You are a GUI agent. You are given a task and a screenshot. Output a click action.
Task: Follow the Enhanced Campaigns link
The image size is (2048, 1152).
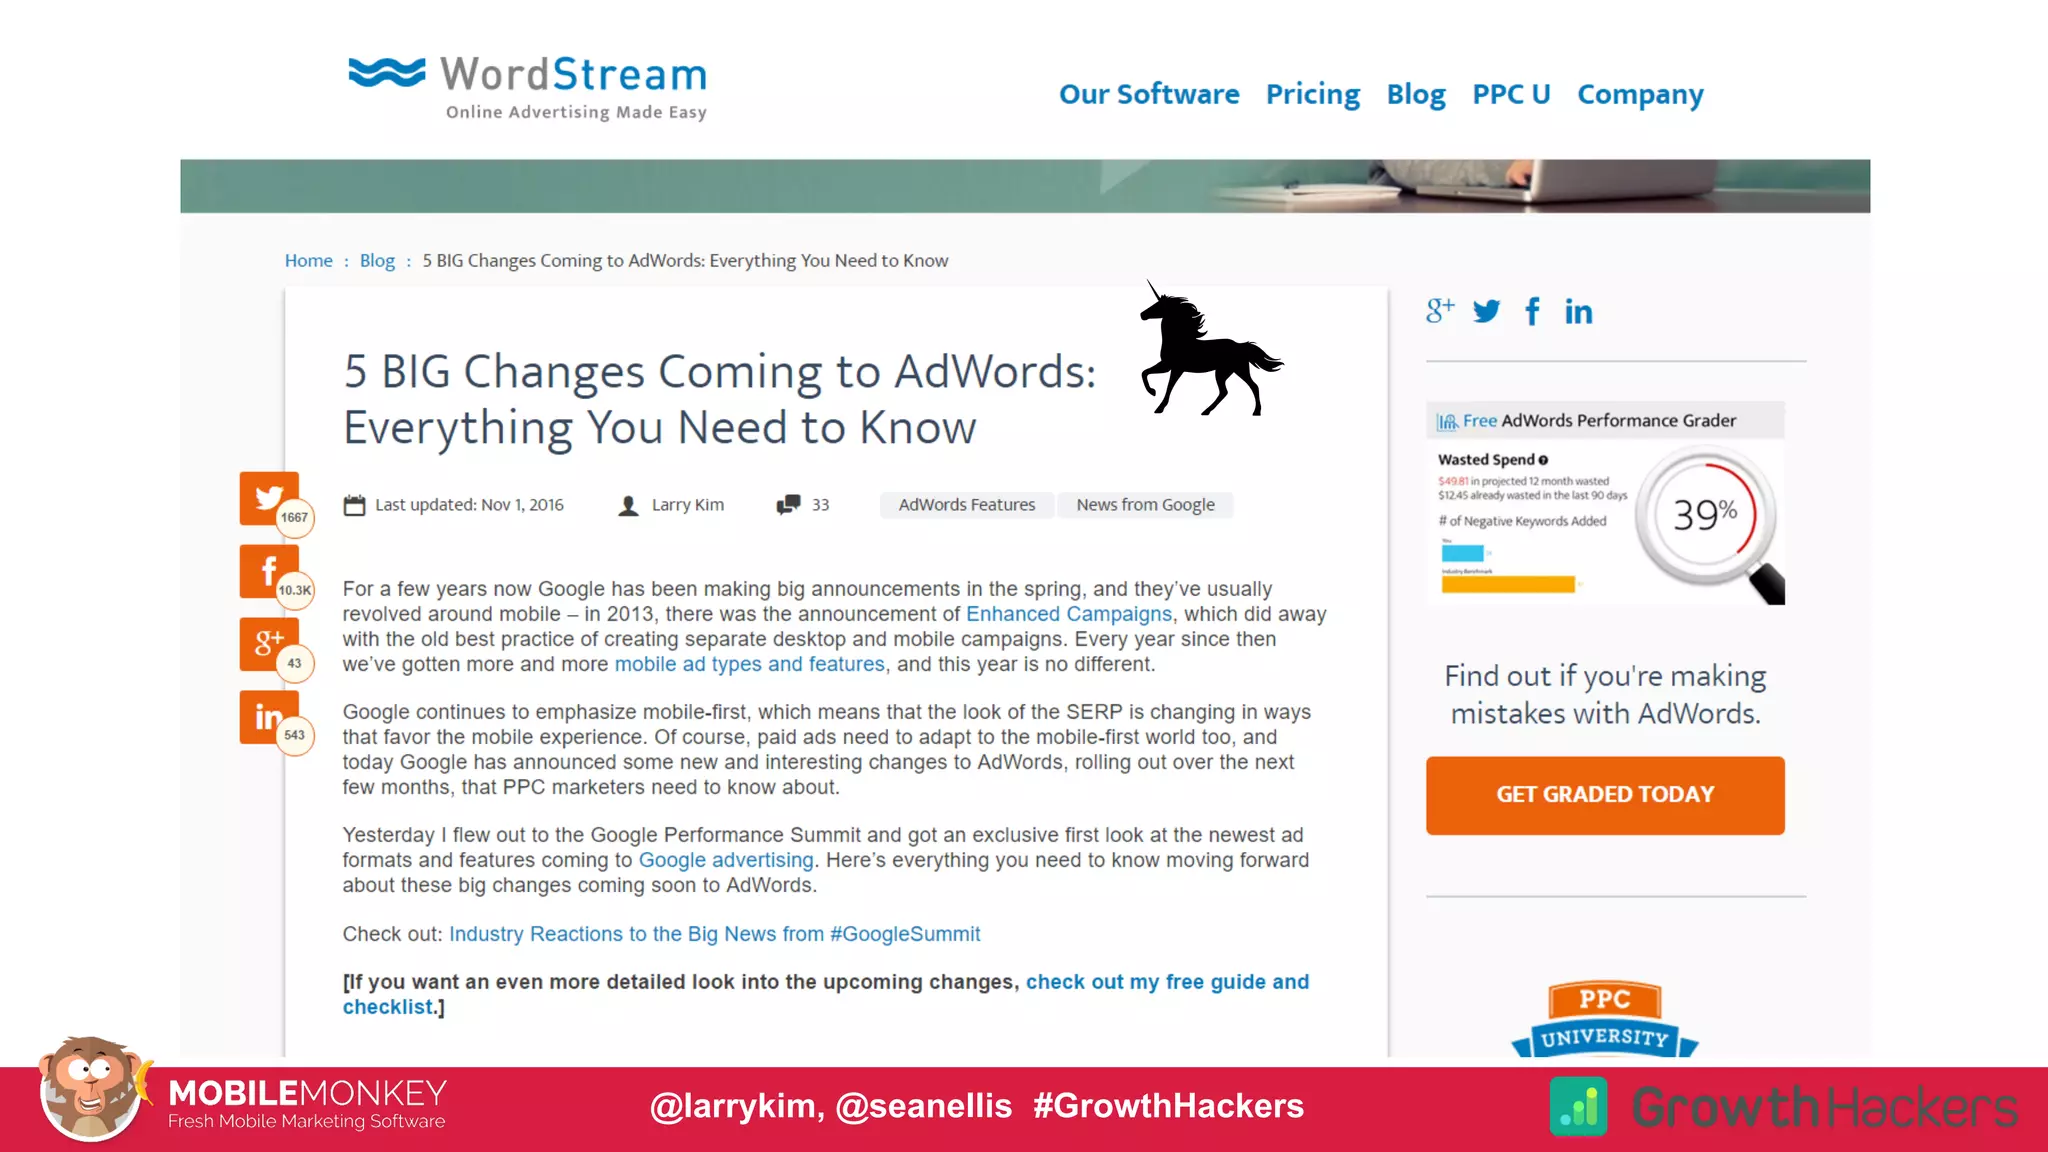[x=1068, y=614]
